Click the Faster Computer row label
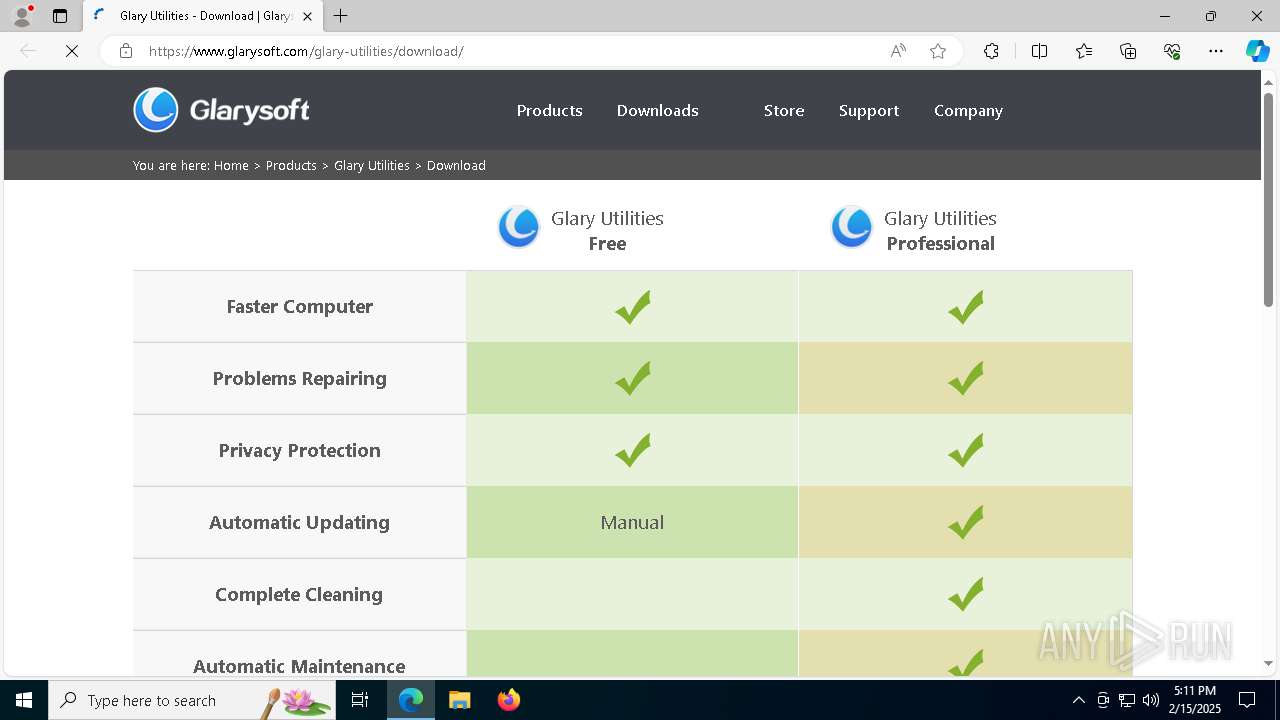This screenshot has width=1280, height=720. [x=300, y=307]
